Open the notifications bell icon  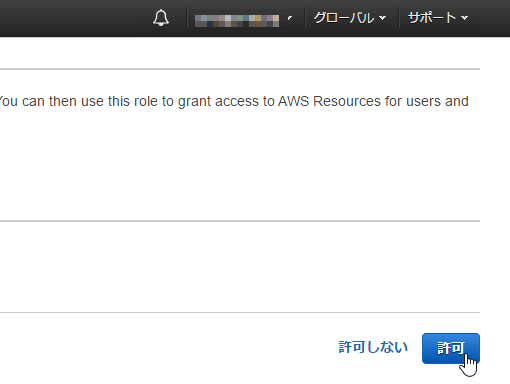pos(161,18)
